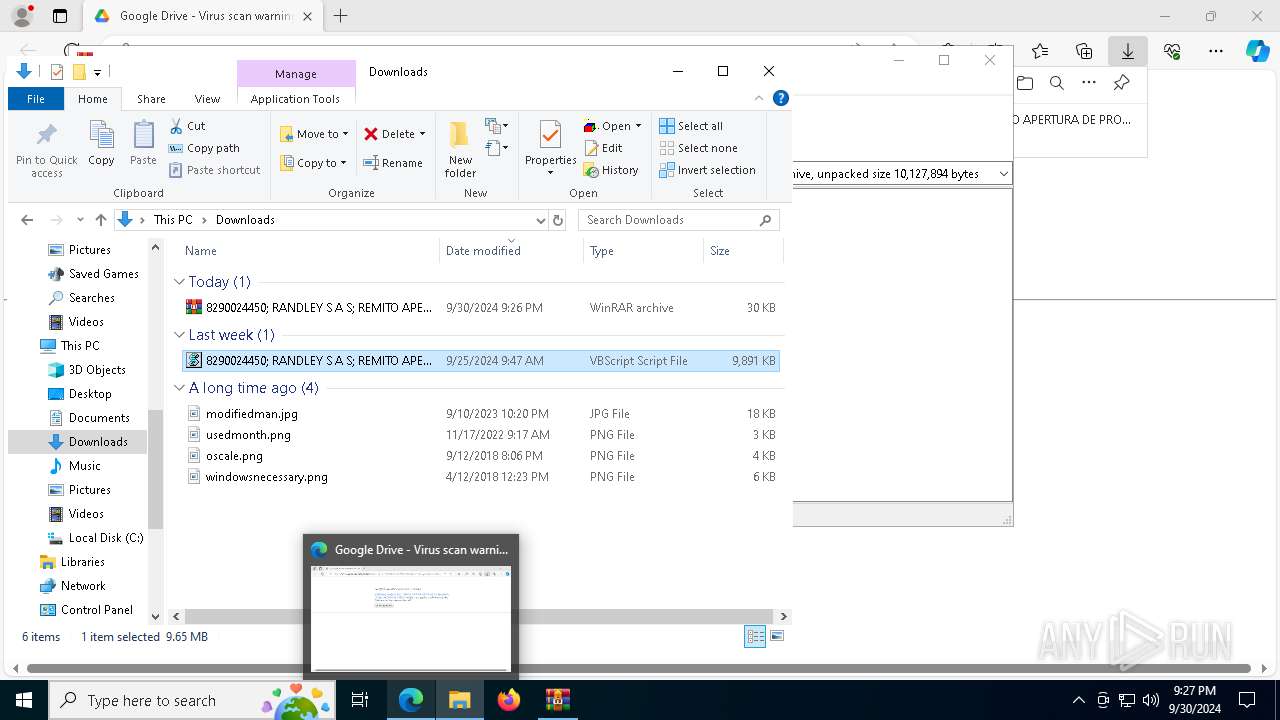The width and height of the screenshot is (1280, 720).
Task: Open Edge downloads icon in browser toolbar
Action: [1127, 51]
